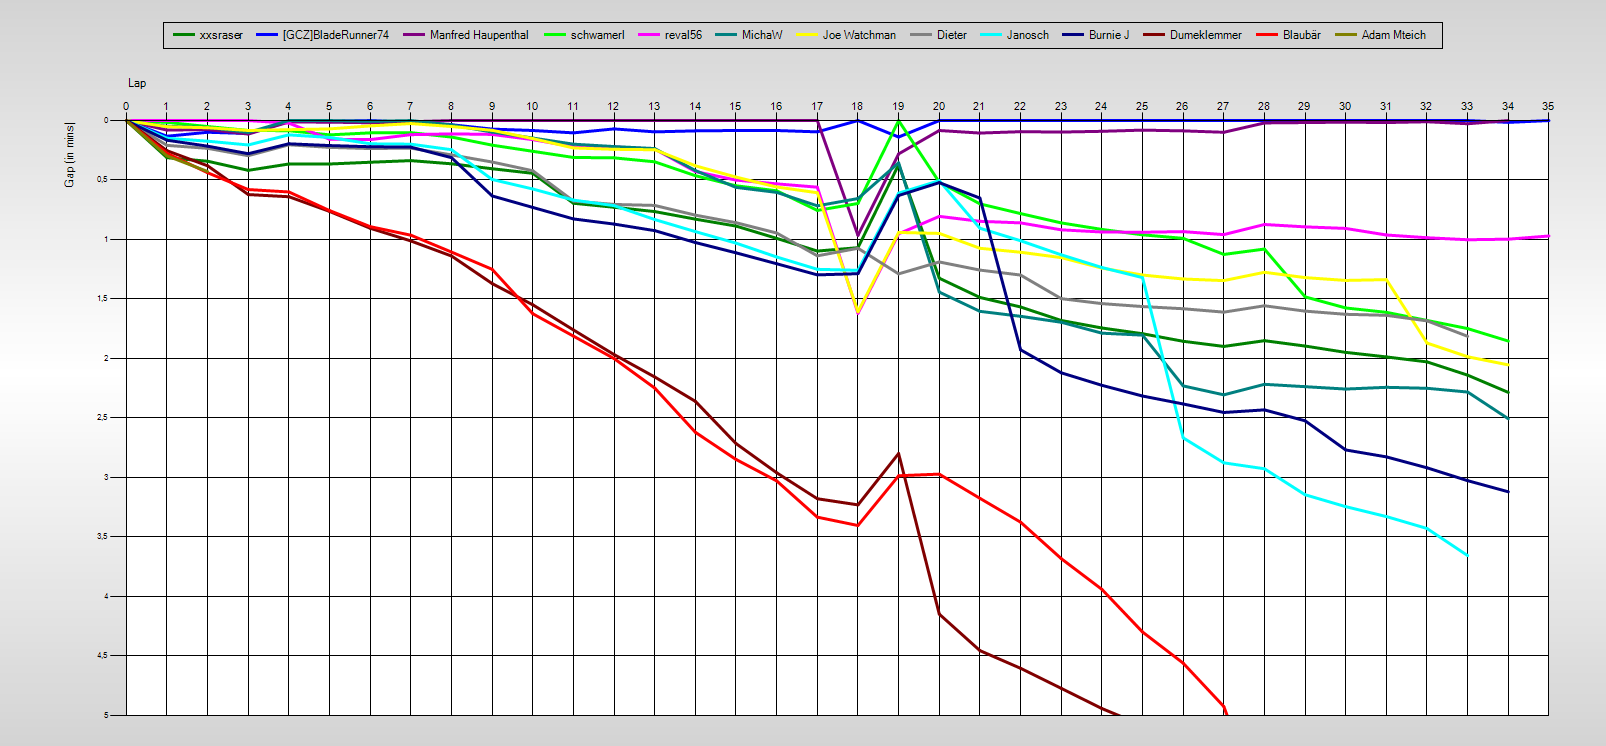Click the 5 gap axis label
Viewport: 1606px width, 746px height.
[106, 715]
